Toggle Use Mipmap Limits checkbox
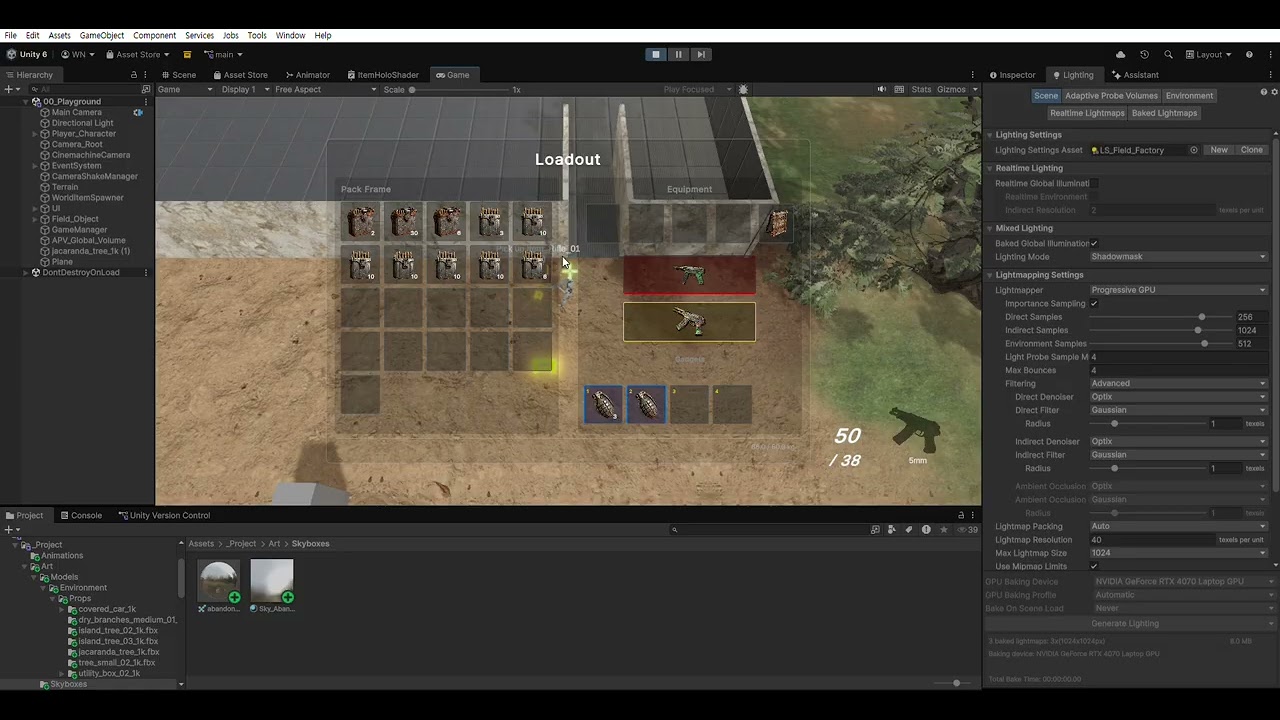 tap(1094, 566)
